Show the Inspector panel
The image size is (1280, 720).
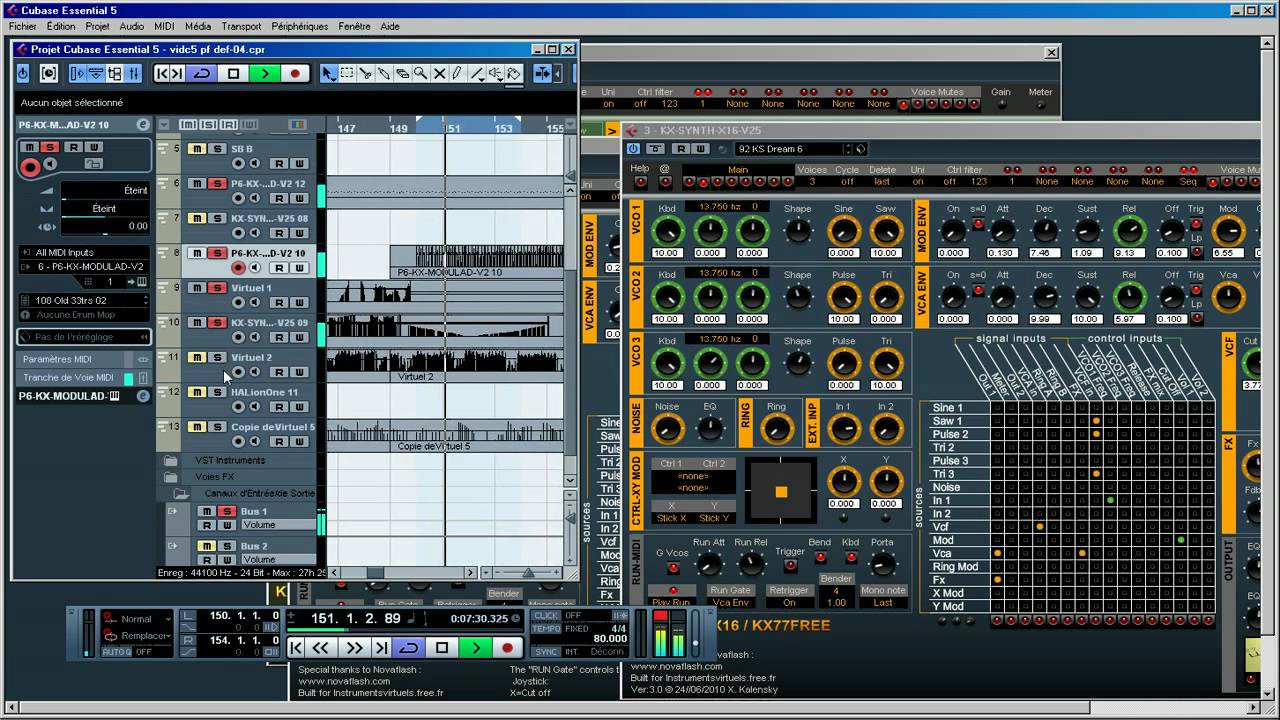(x=78, y=73)
